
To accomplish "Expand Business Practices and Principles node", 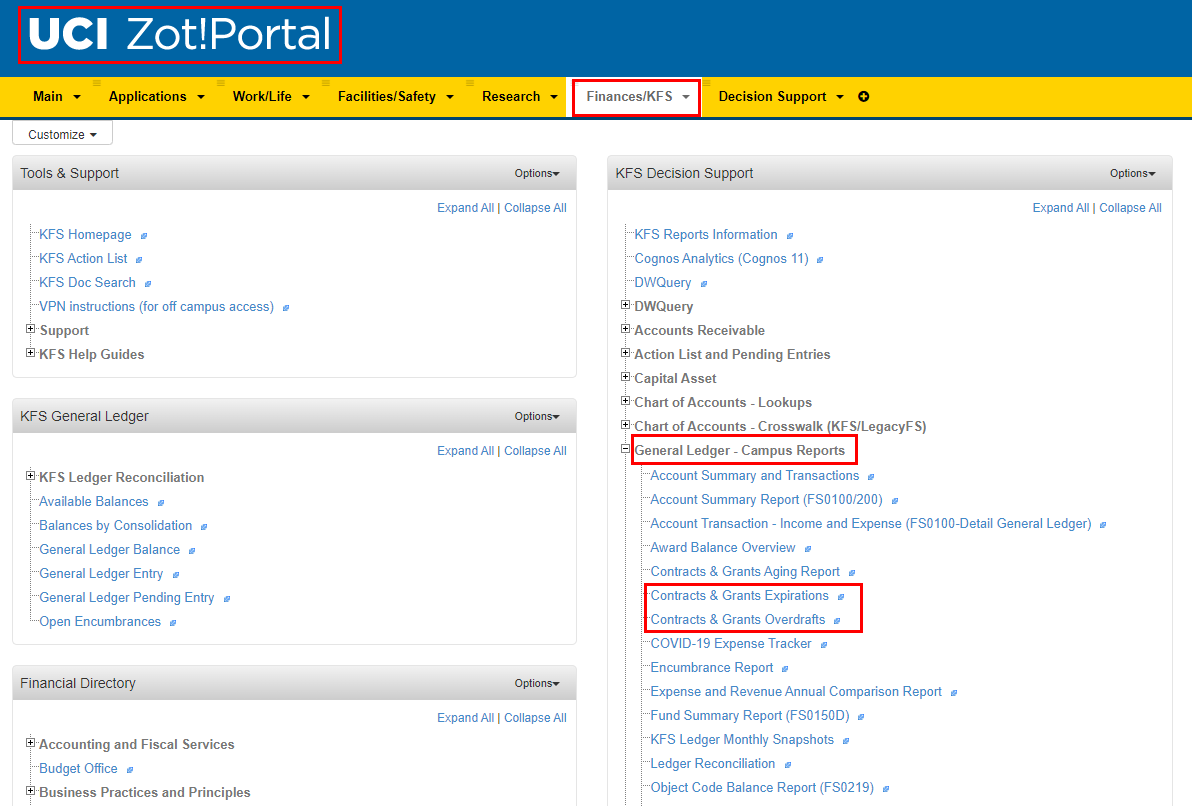I will click(x=31, y=791).
